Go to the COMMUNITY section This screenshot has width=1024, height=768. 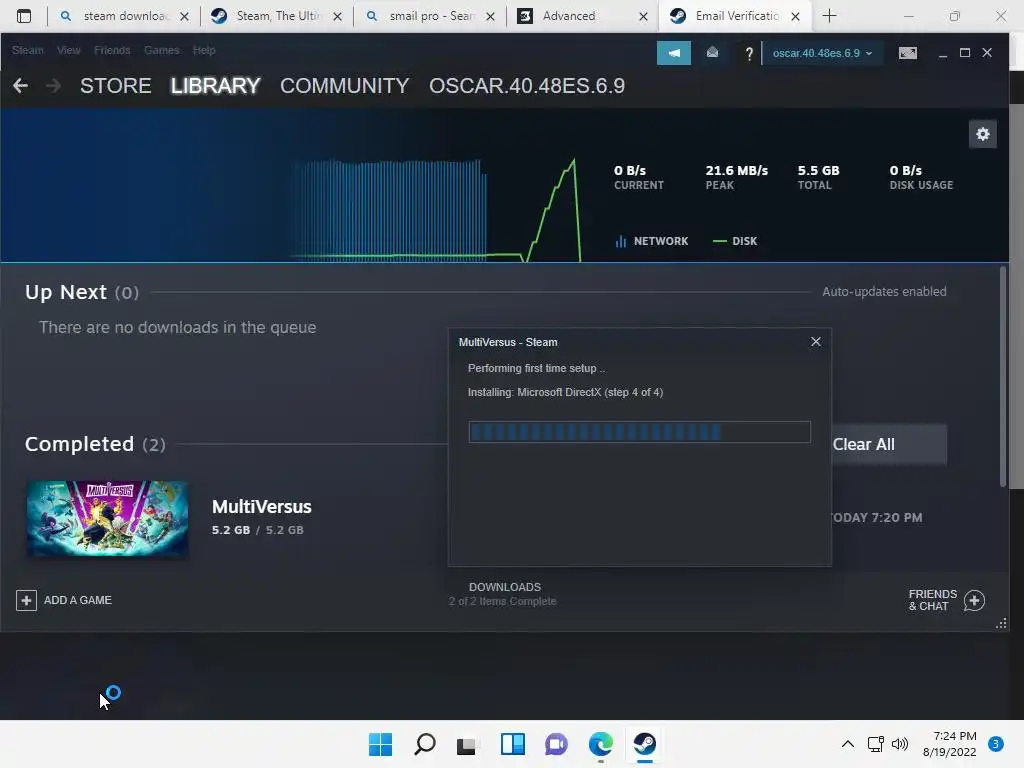tap(345, 86)
